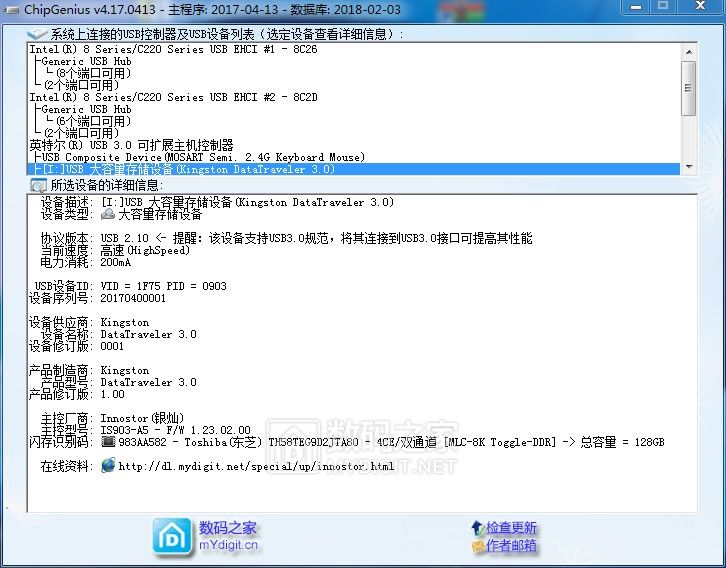This screenshot has height=568, width=726.
Task: Click the Toshiba TH58TEG9D2JTA80 flash ID text
Action: pyautogui.click(x=271, y=442)
